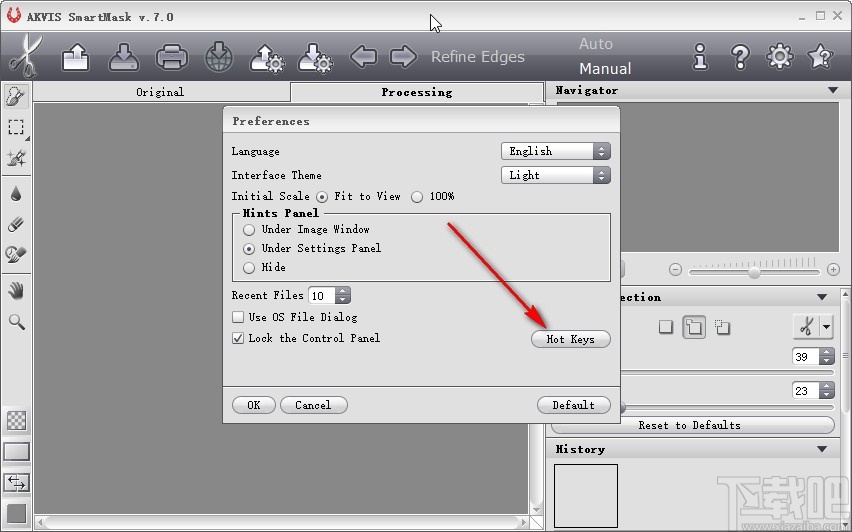
Task: Select Under Image Window radio button
Action: [249, 230]
